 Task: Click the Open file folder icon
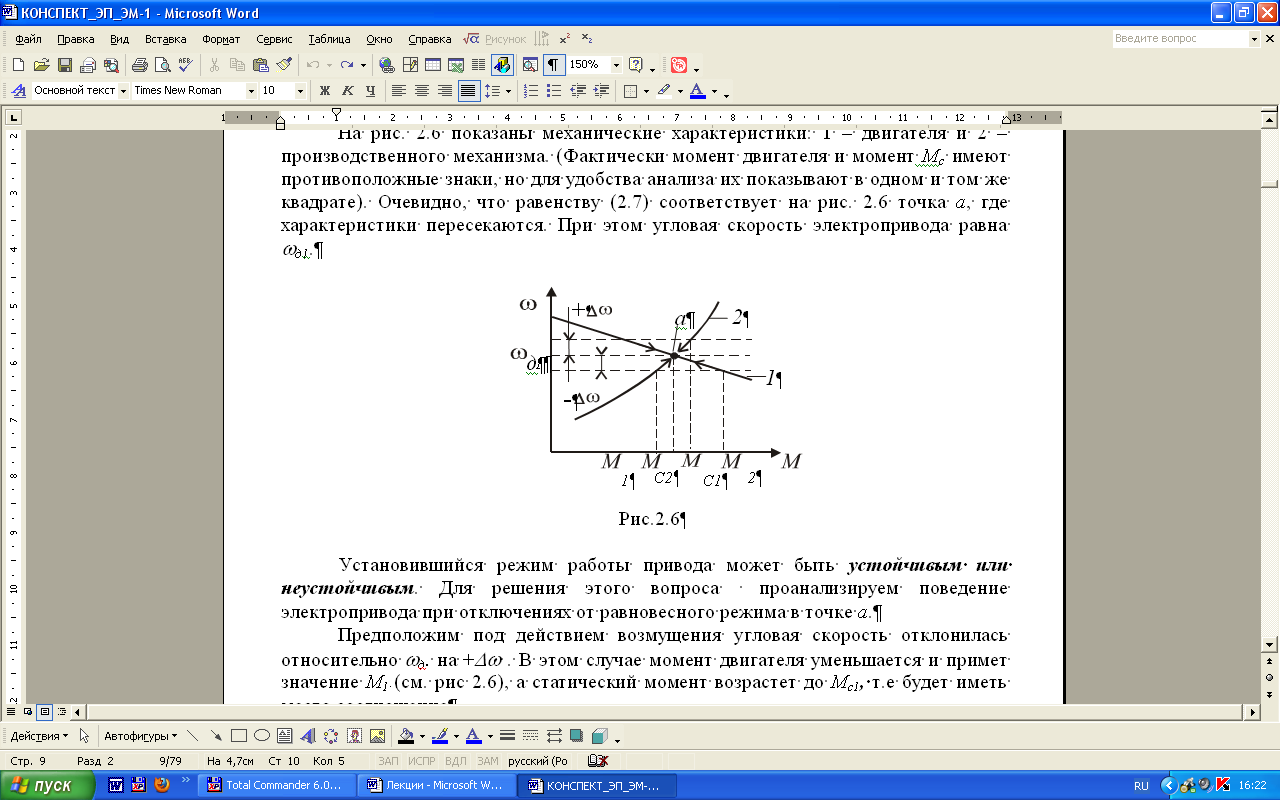(41, 65)
